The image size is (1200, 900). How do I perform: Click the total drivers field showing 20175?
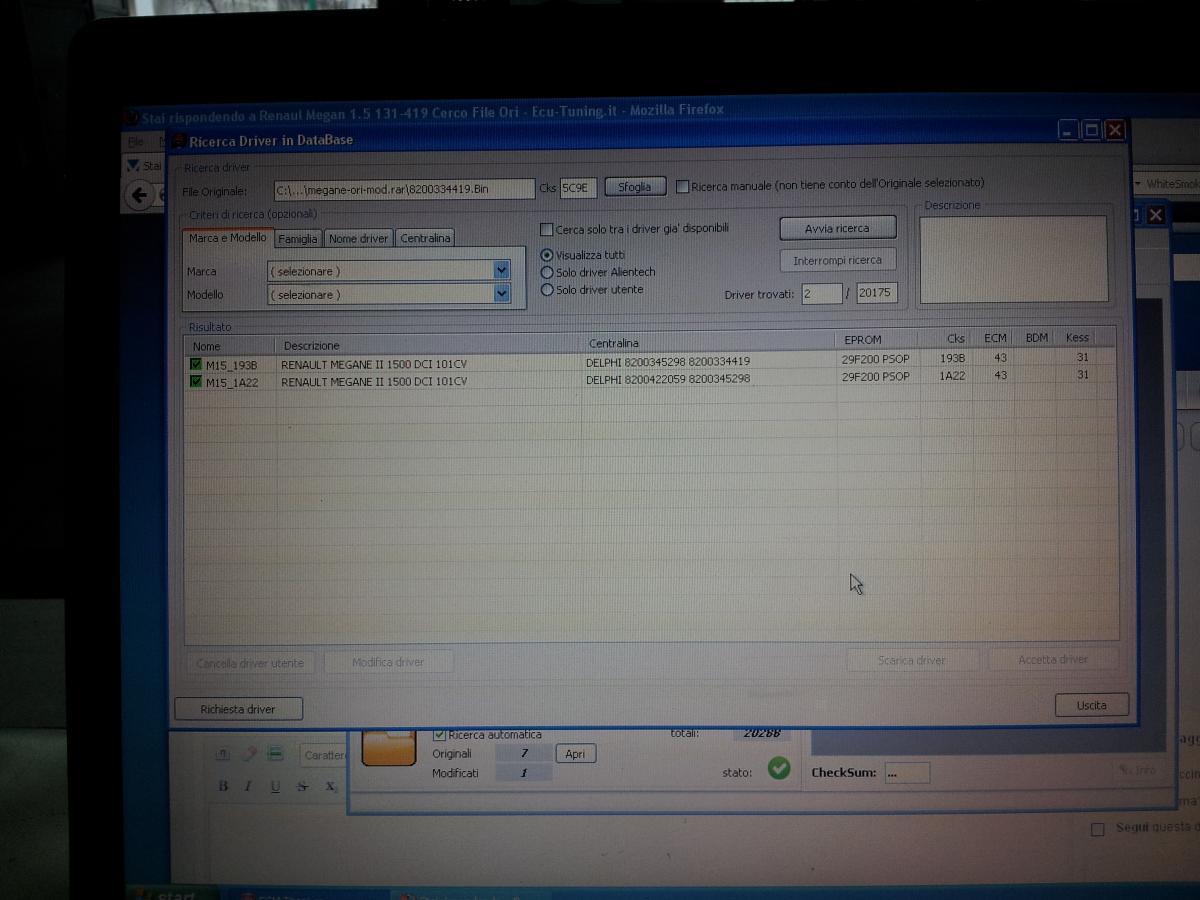876,293
